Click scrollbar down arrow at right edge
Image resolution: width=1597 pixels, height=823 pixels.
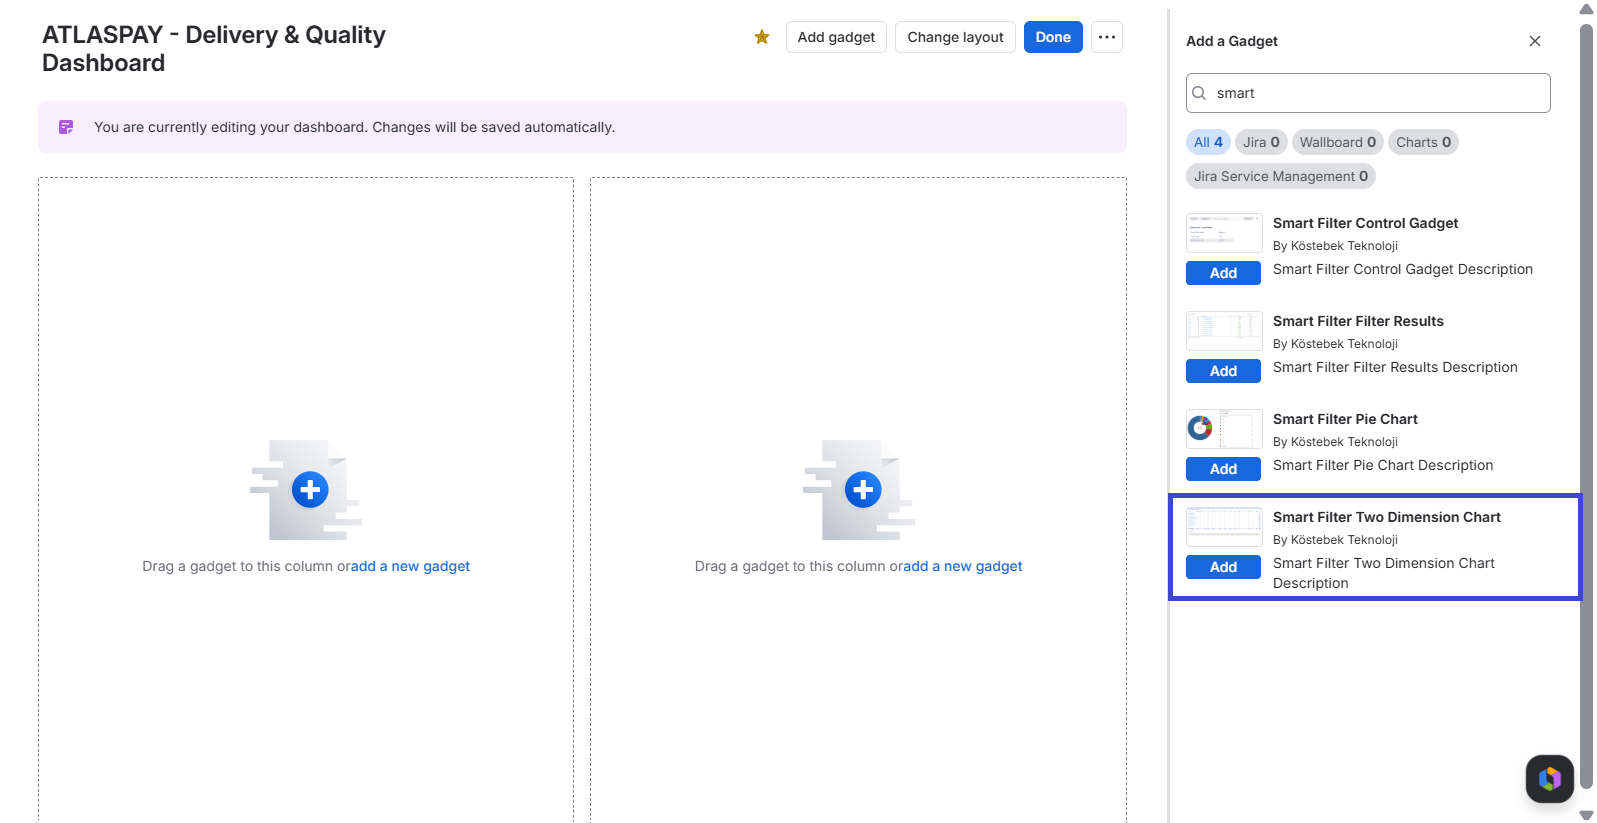[x=1586, y=815]
